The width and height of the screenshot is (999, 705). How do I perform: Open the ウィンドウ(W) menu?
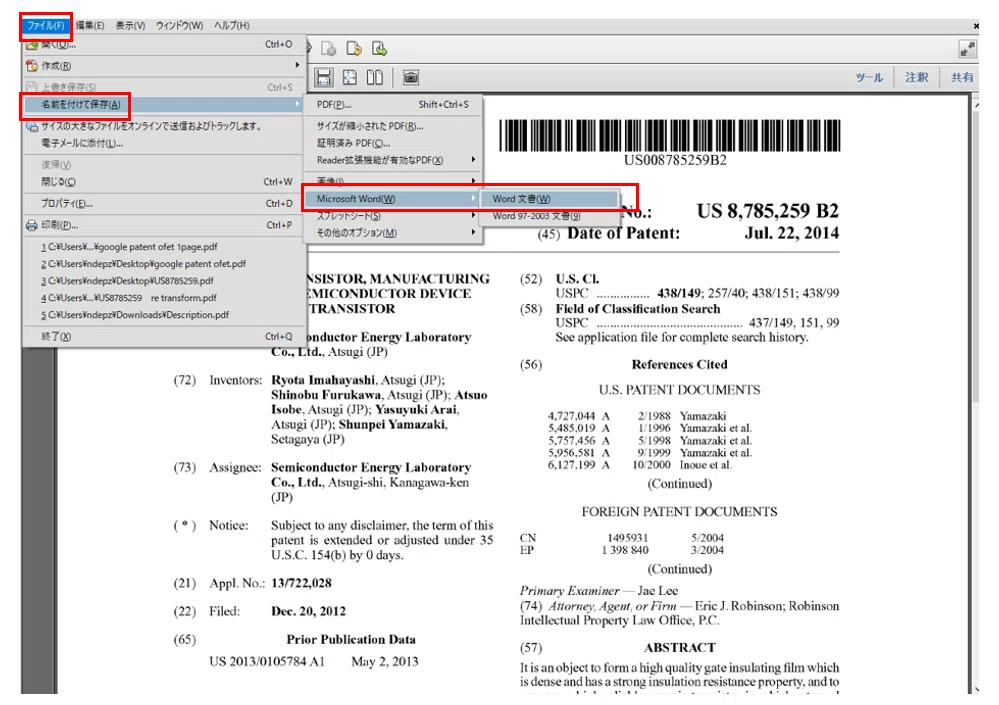180,25
